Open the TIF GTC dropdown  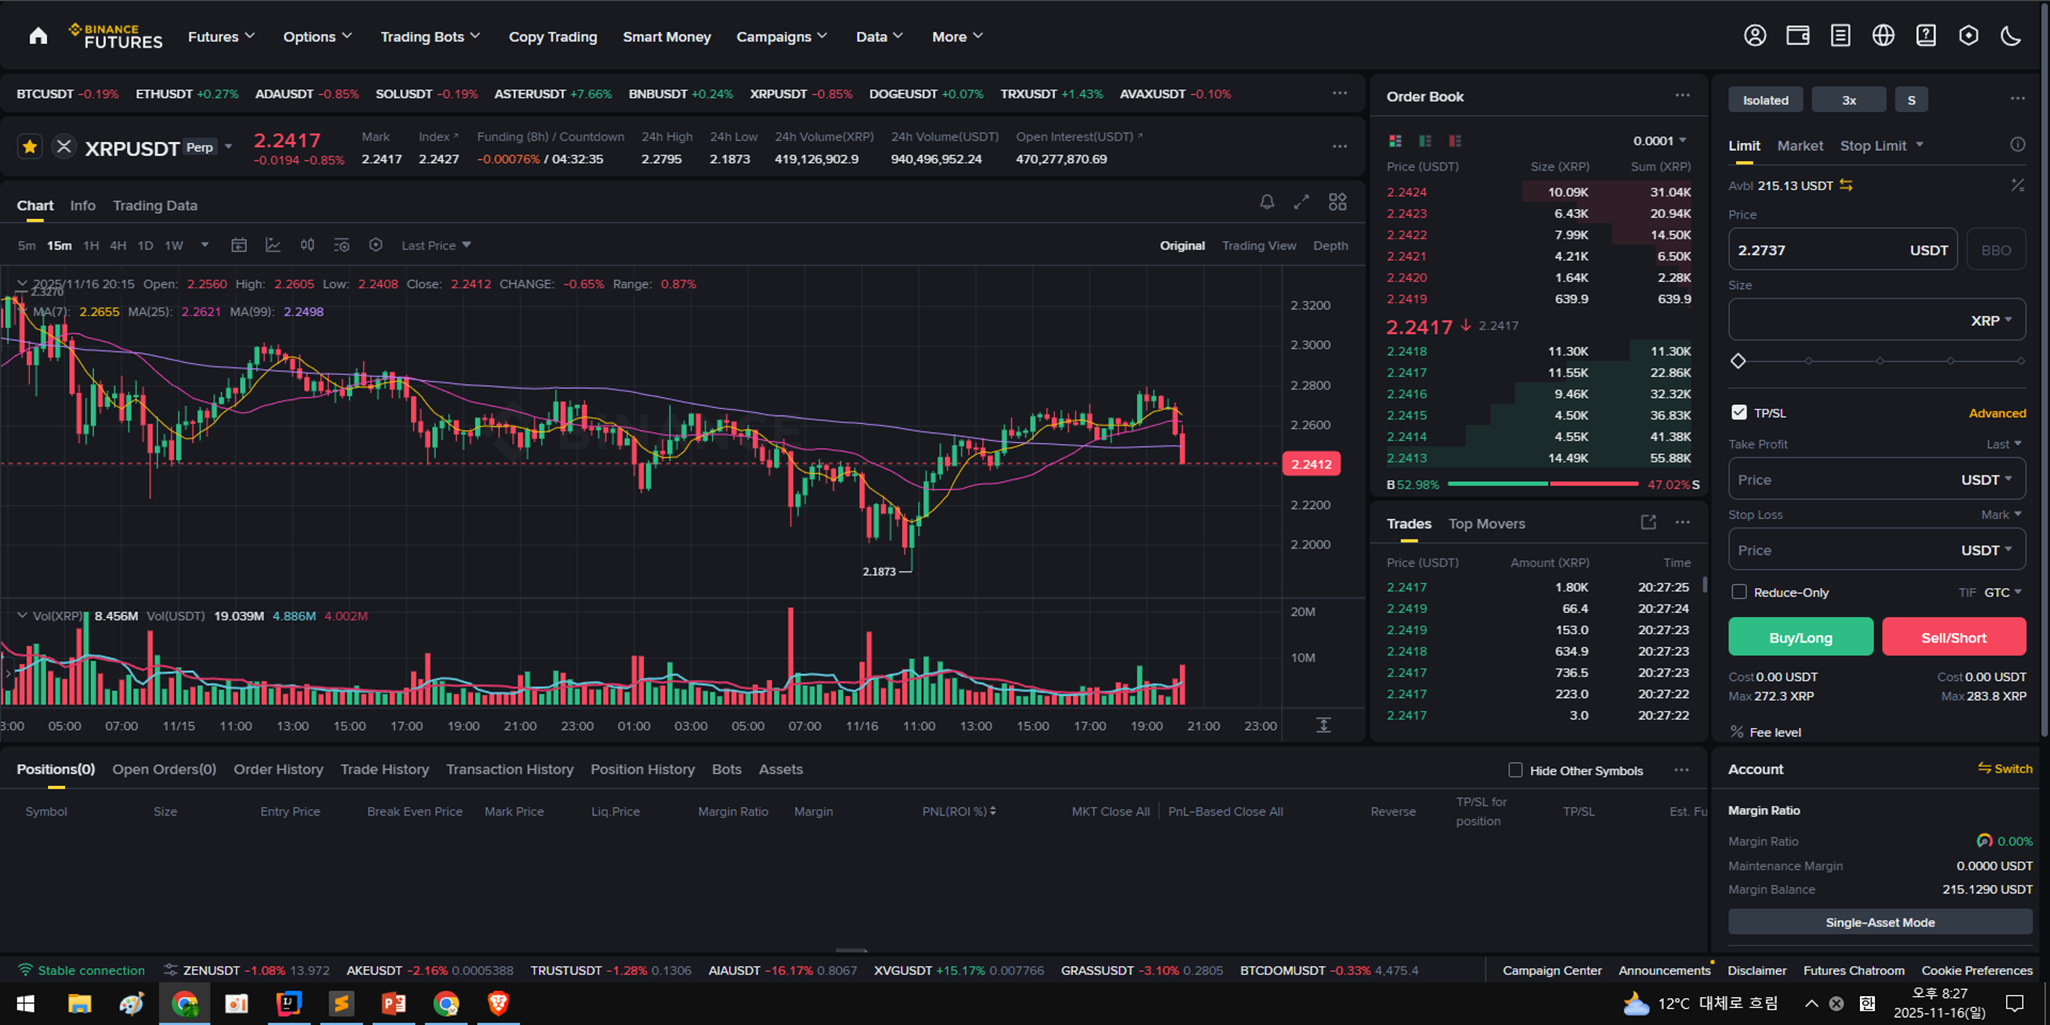[x=2003, y=592]
